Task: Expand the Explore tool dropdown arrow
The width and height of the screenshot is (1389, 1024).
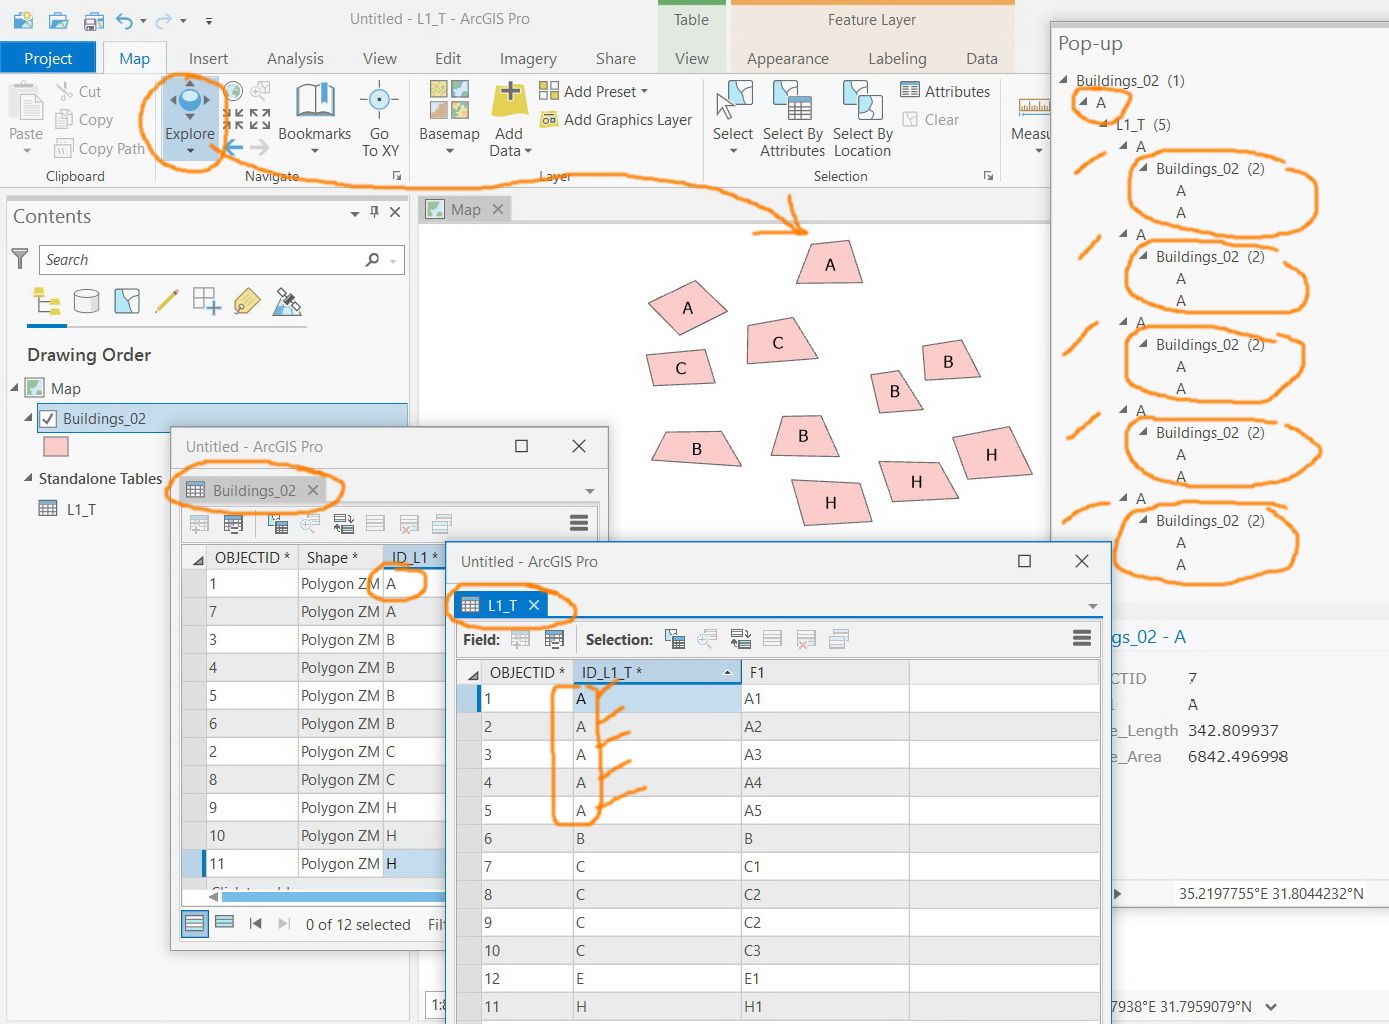Action: [x=190, y=151]
